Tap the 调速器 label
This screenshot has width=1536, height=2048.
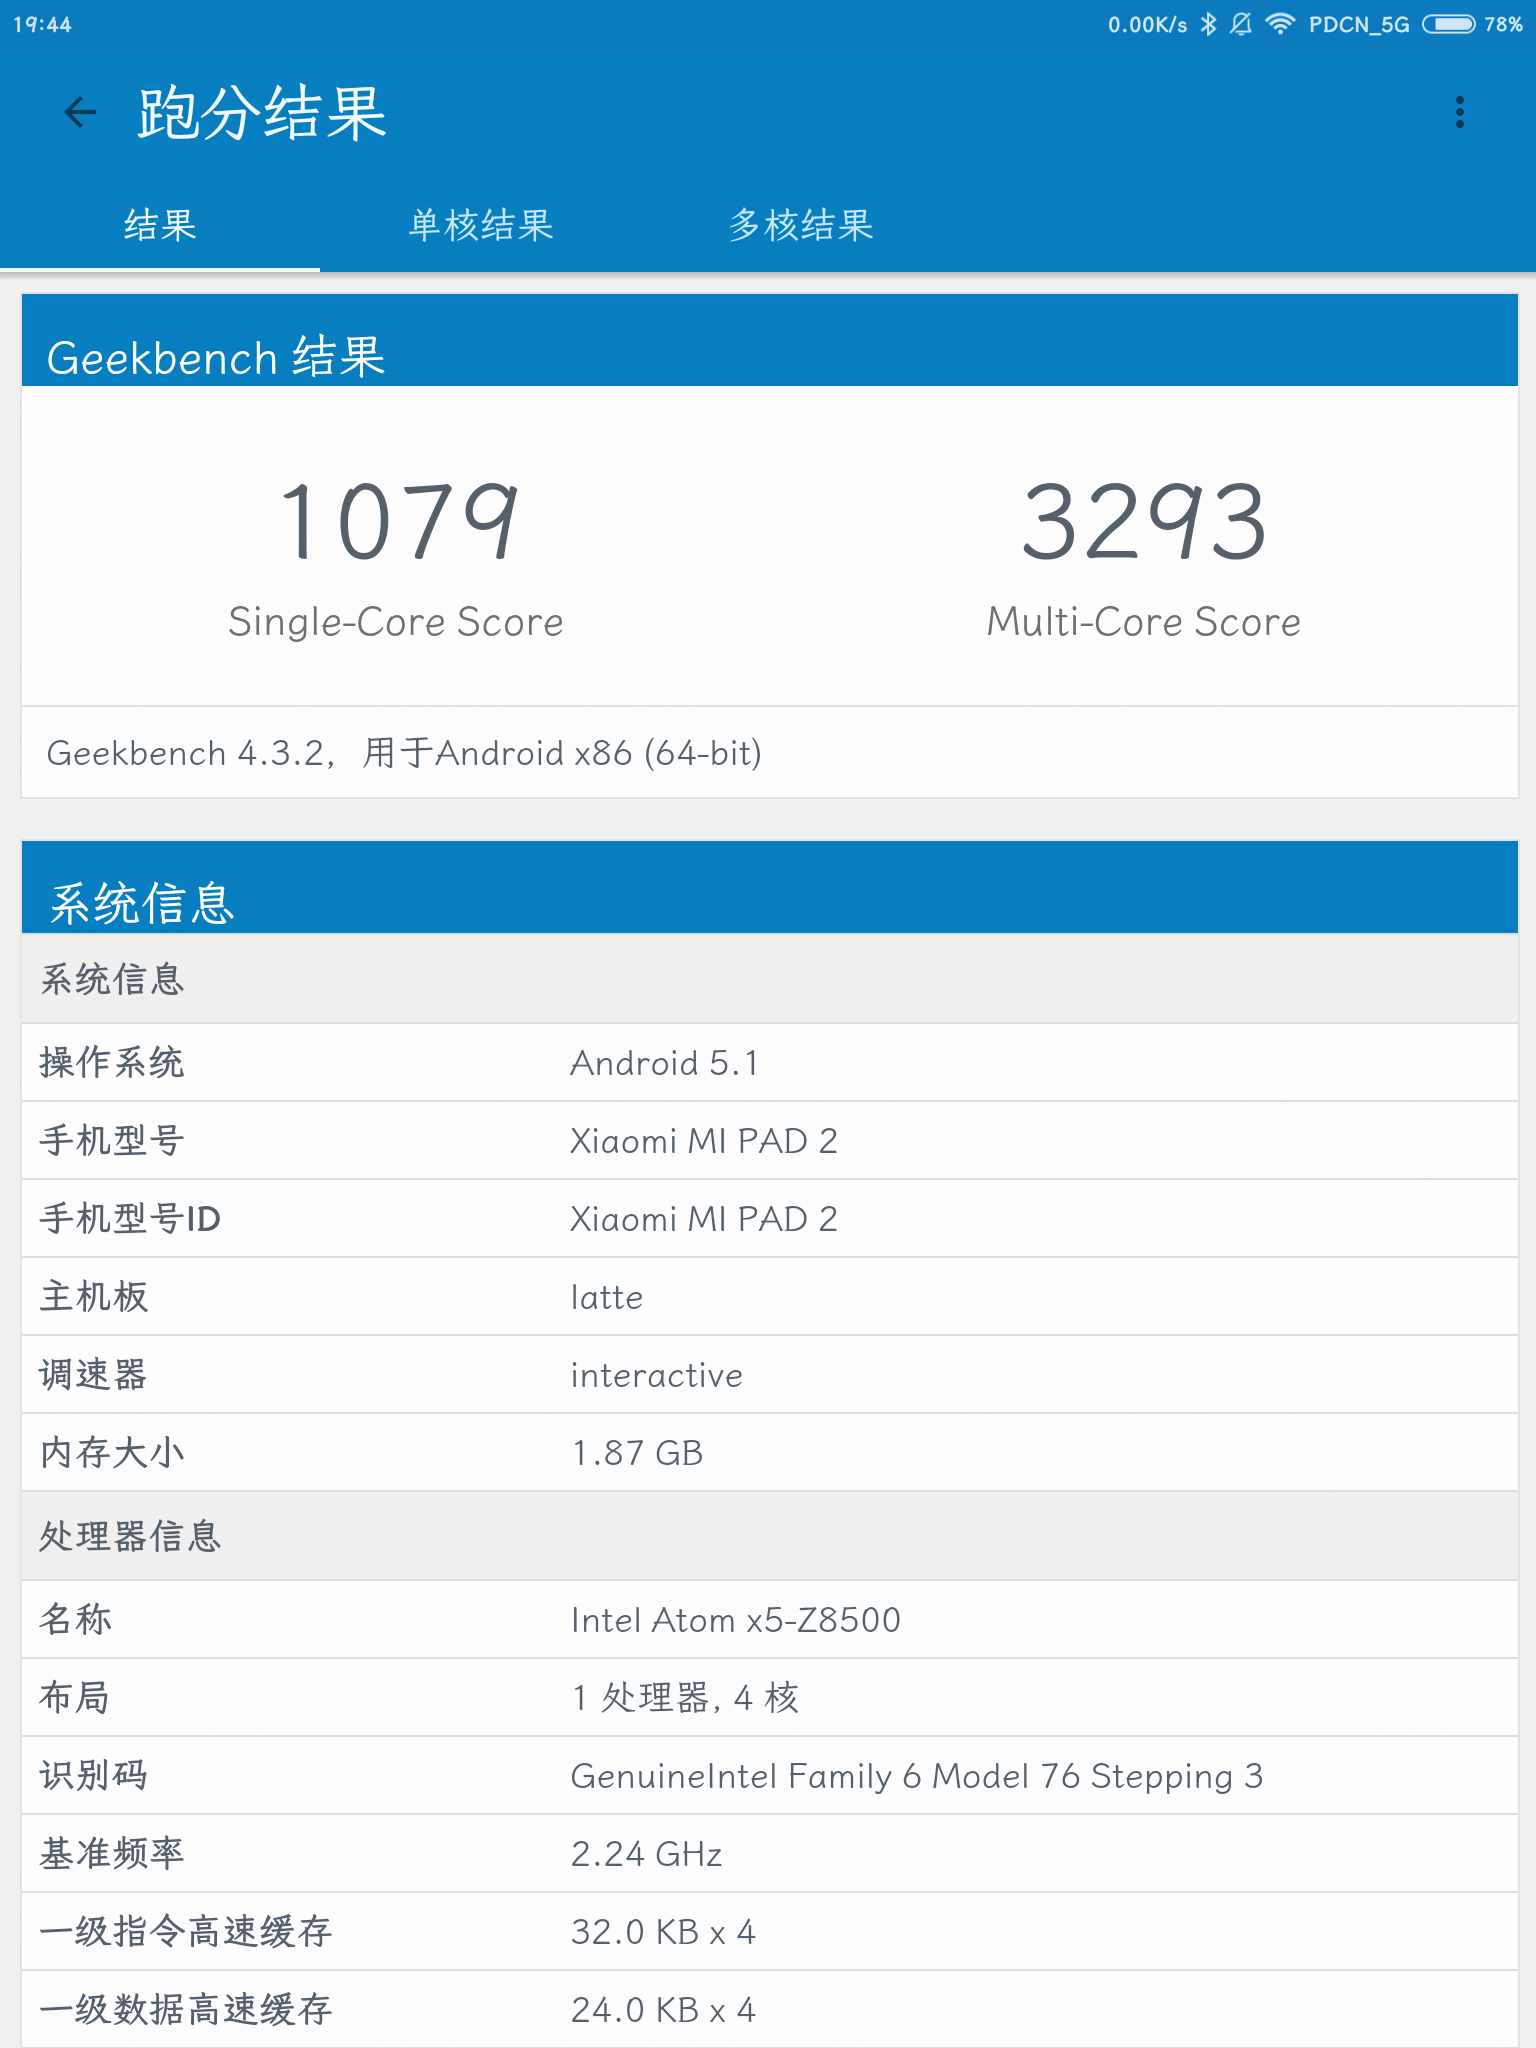pyautogui.click(x=94, y=1375)
